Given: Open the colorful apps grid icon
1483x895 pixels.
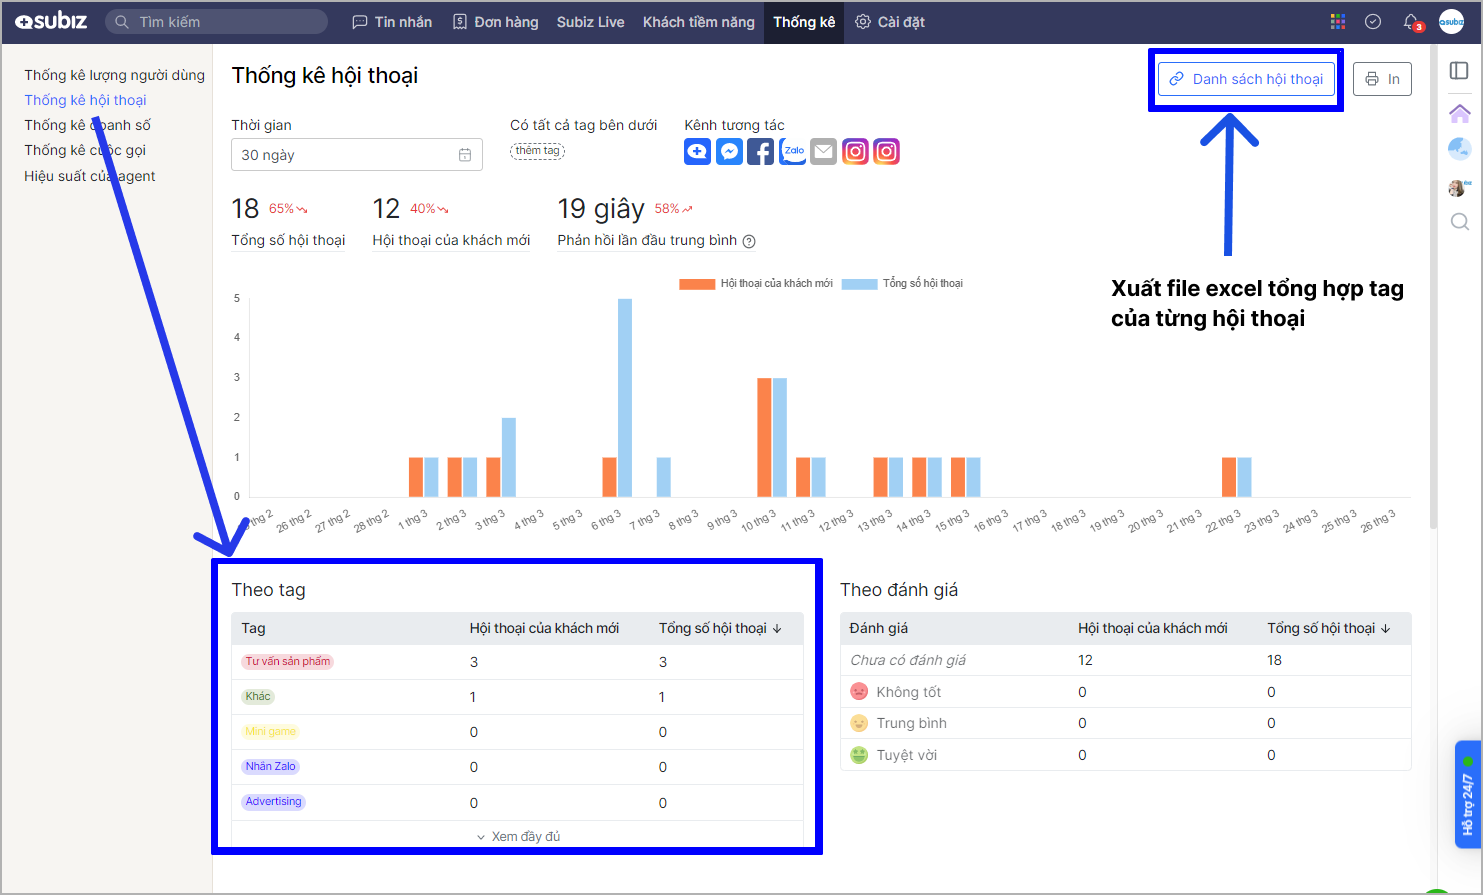Looking at the screenshot, I should pyautogui.click(x=1338, y=22).
